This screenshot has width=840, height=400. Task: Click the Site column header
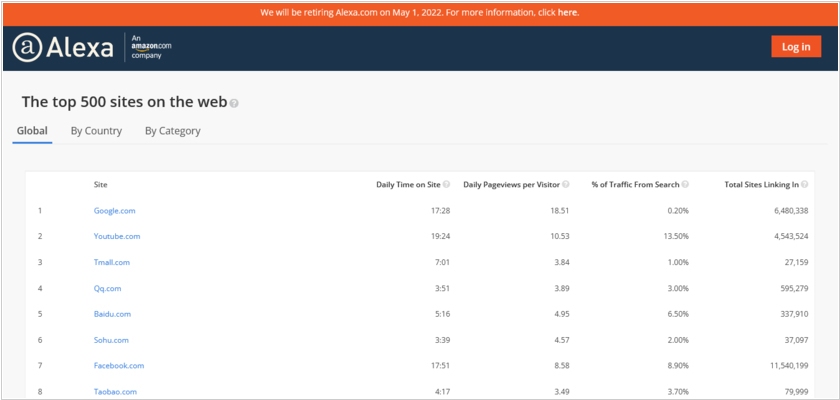point(100,184)
